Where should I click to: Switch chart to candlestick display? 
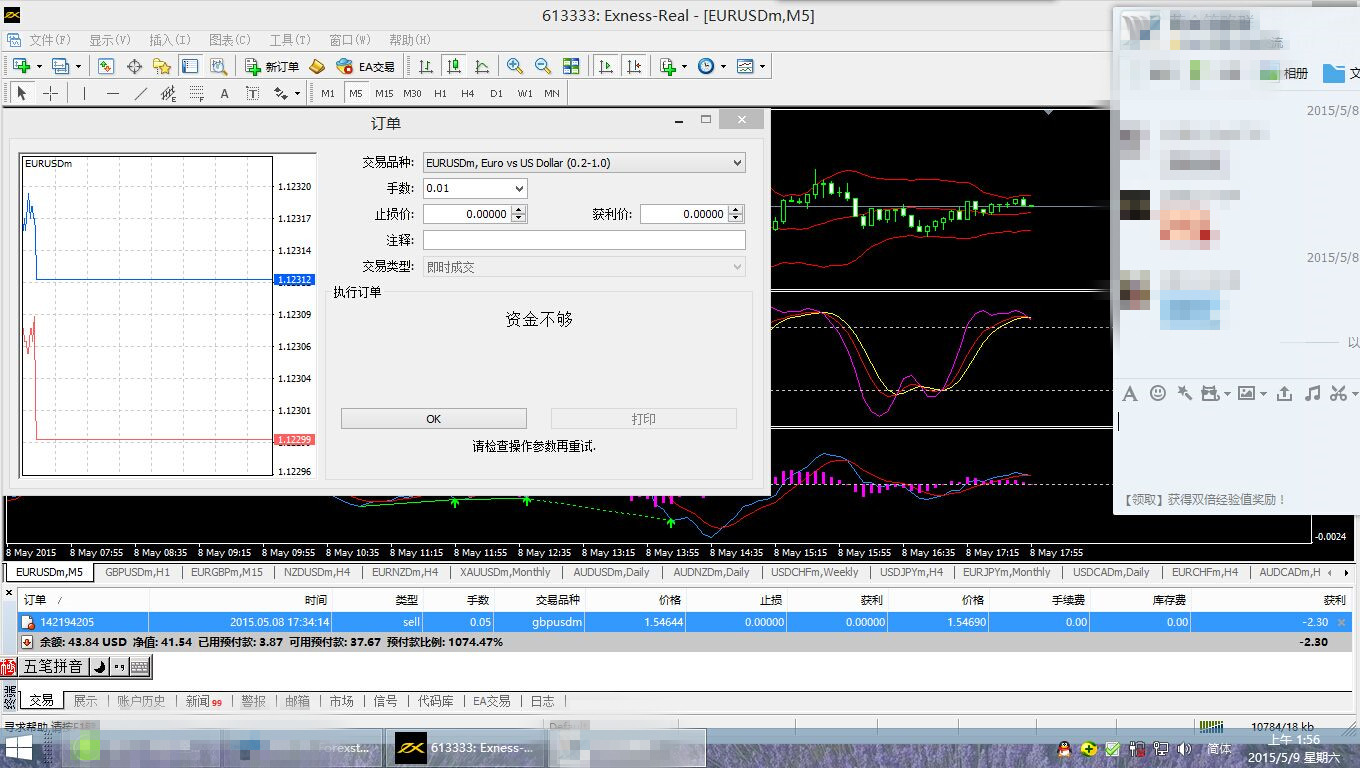(454, 67)
